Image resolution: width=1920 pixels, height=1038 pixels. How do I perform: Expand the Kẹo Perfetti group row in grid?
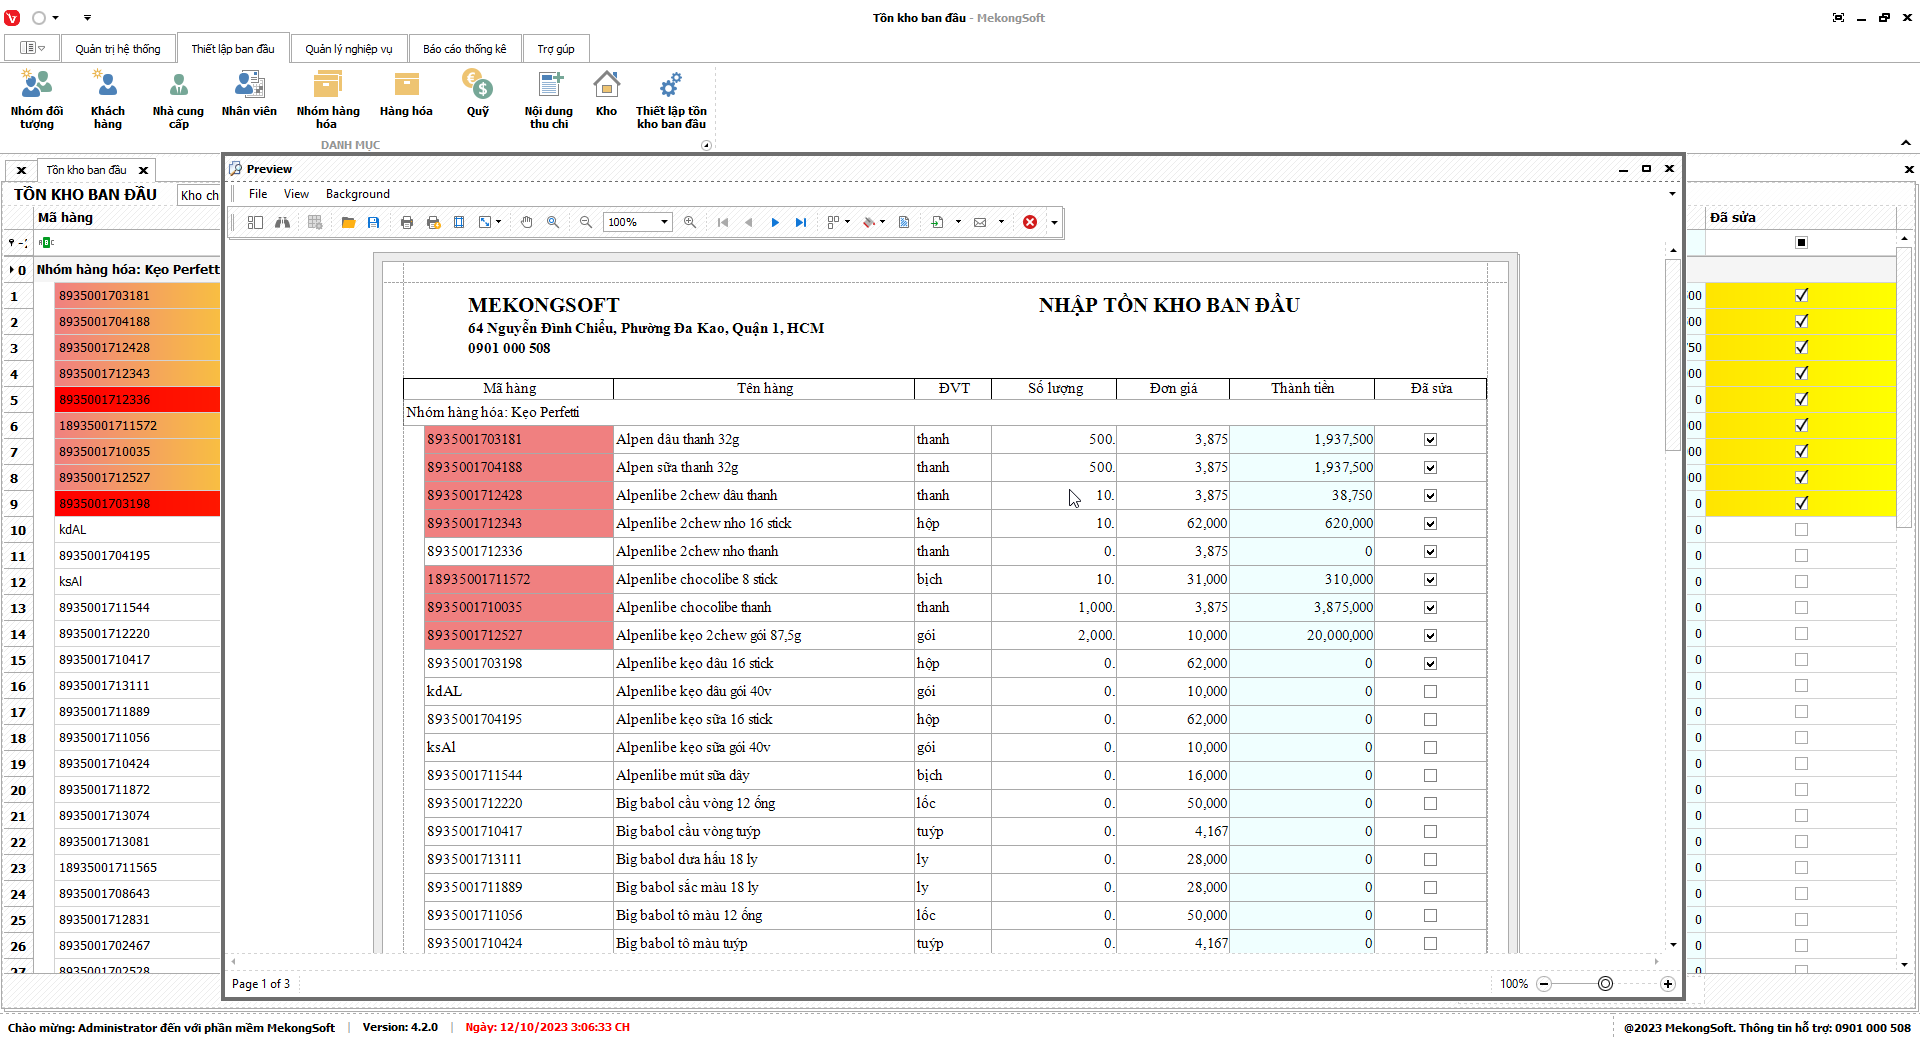coord(12,270)
